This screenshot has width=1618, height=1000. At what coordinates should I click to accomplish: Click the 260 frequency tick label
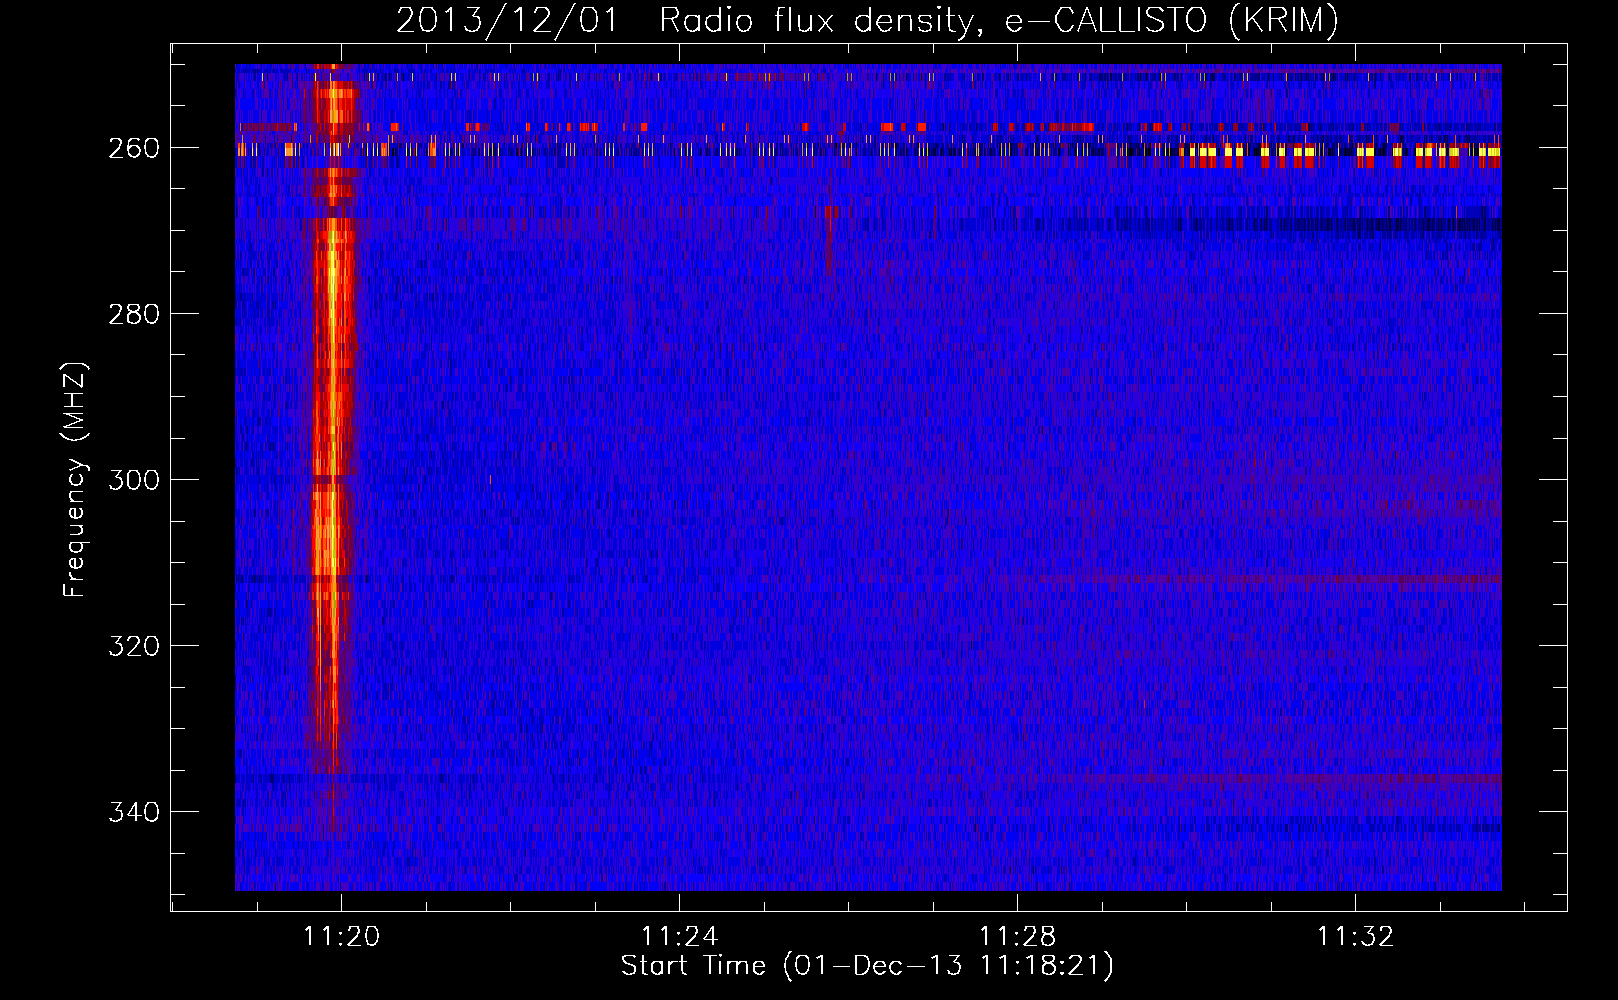pyautogui.click(x=133, y=148)
